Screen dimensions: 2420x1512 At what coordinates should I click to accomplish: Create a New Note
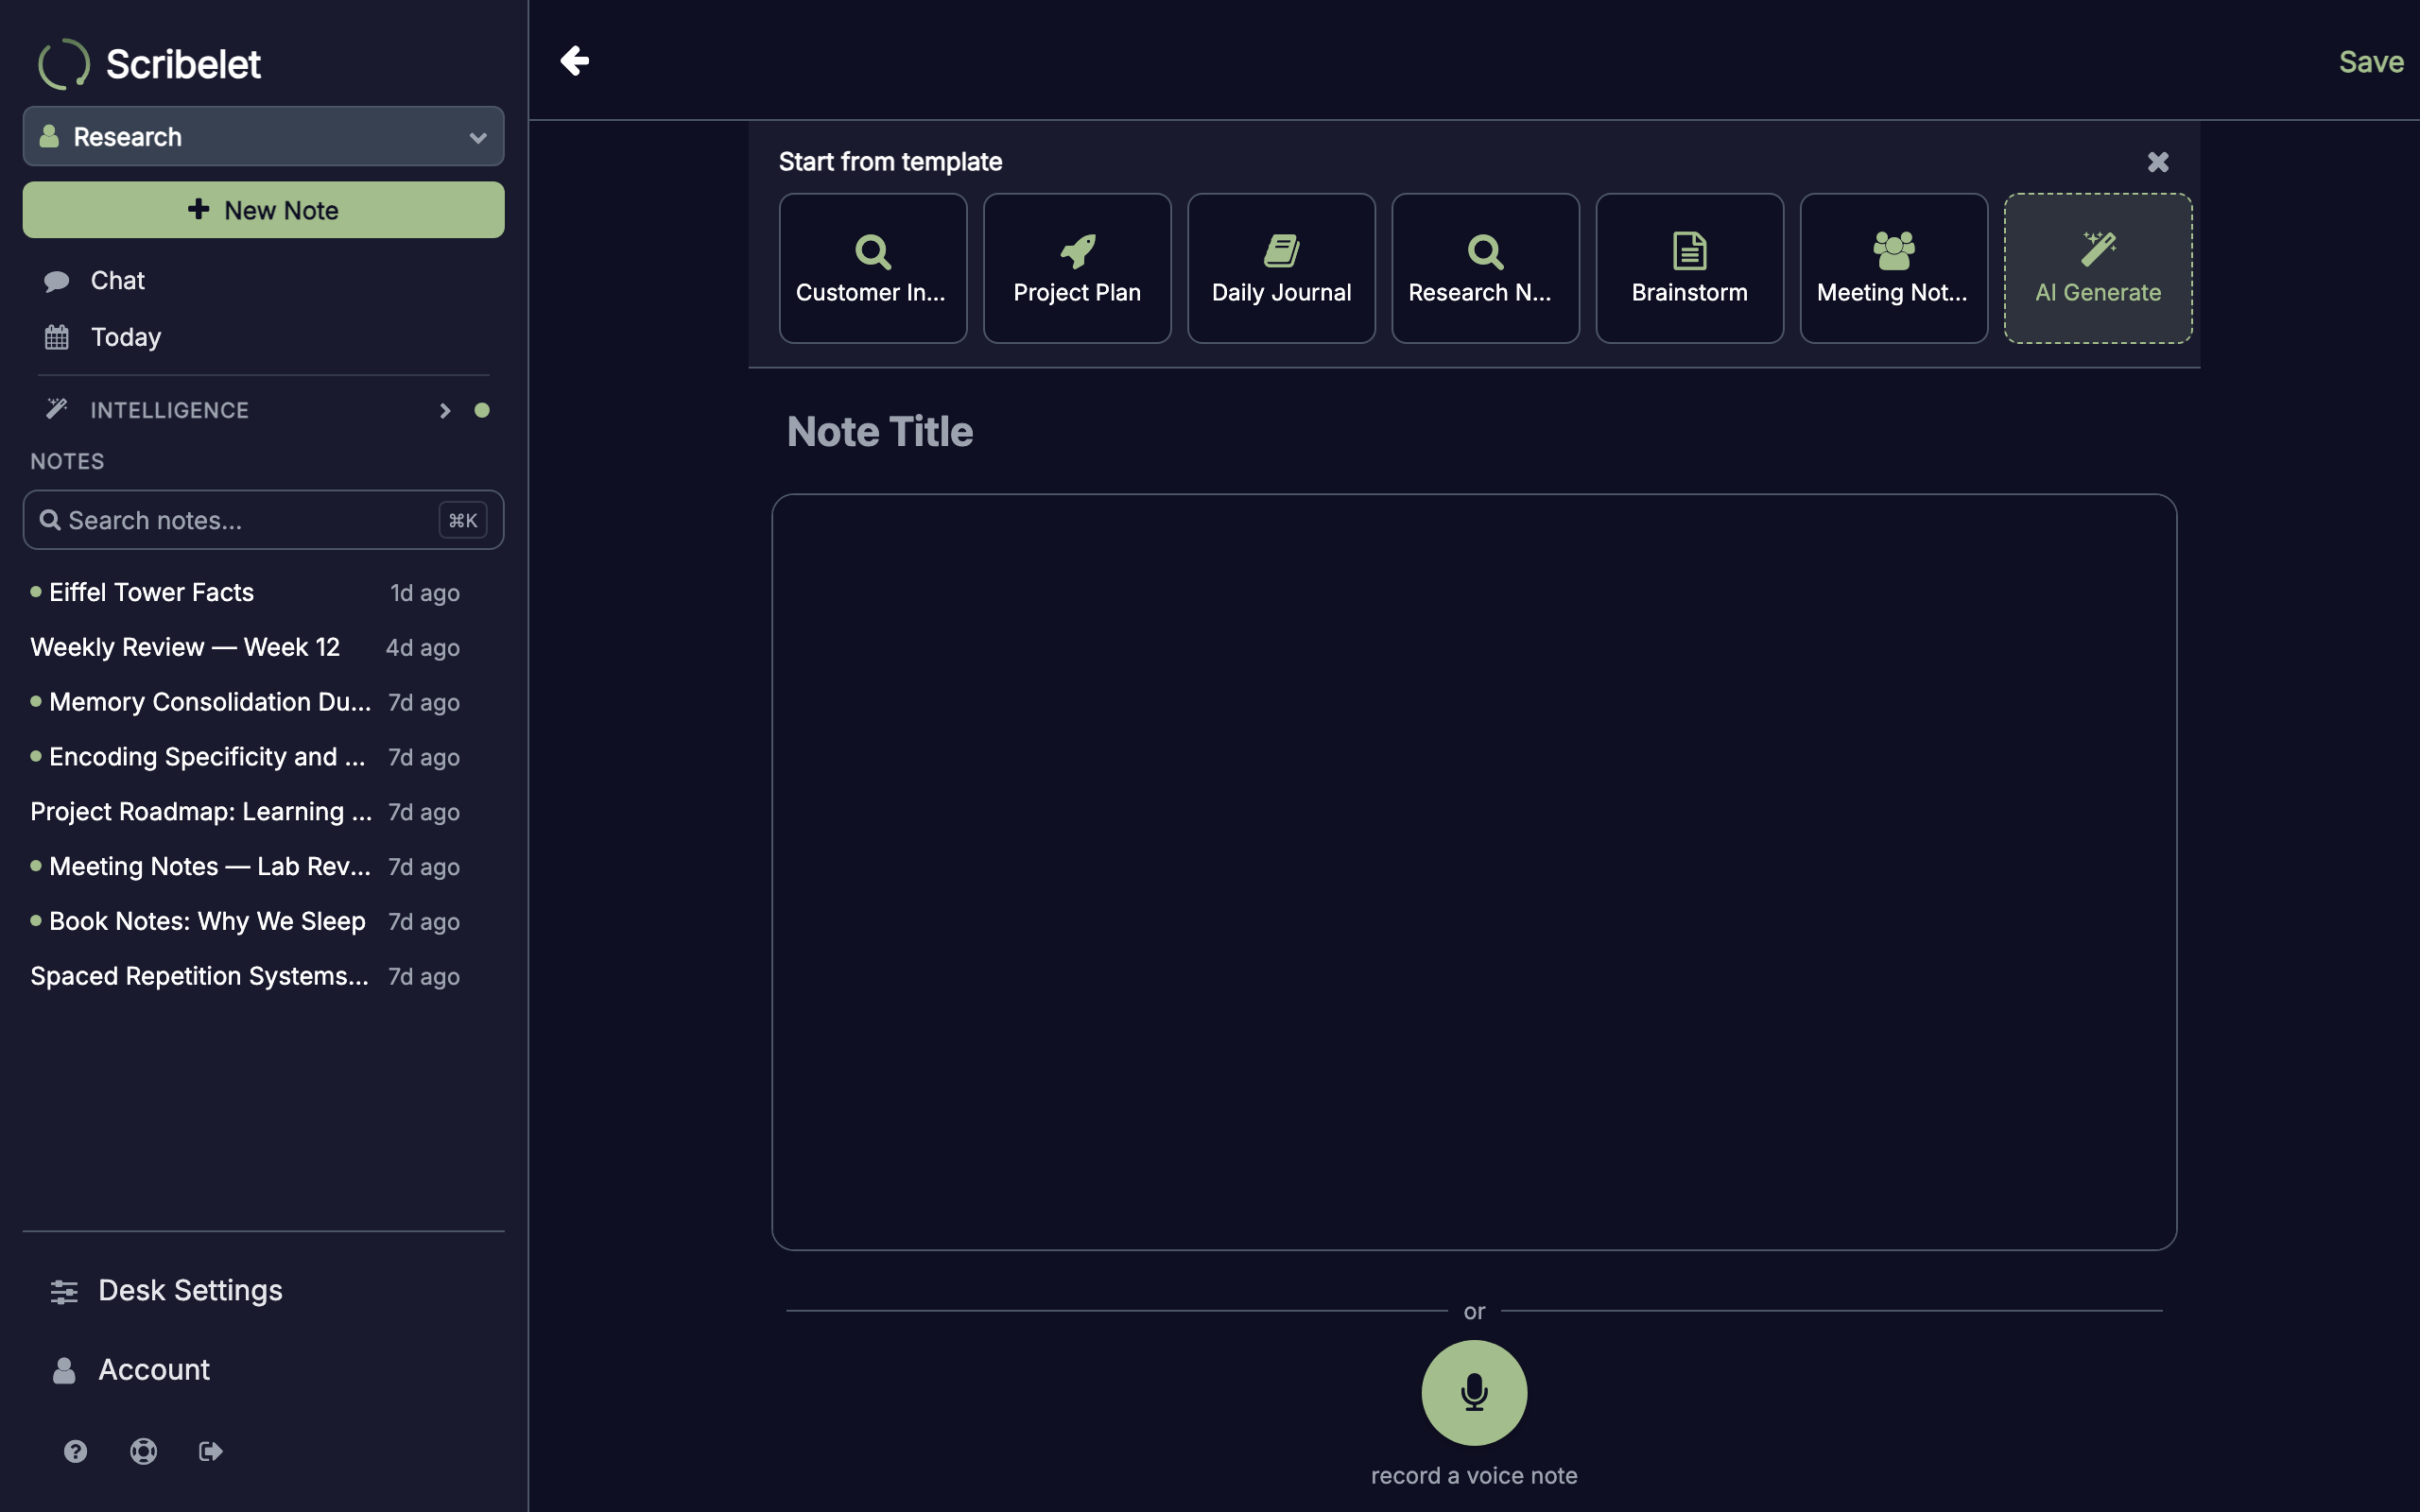pyautogui.click(x=263, y=210)
